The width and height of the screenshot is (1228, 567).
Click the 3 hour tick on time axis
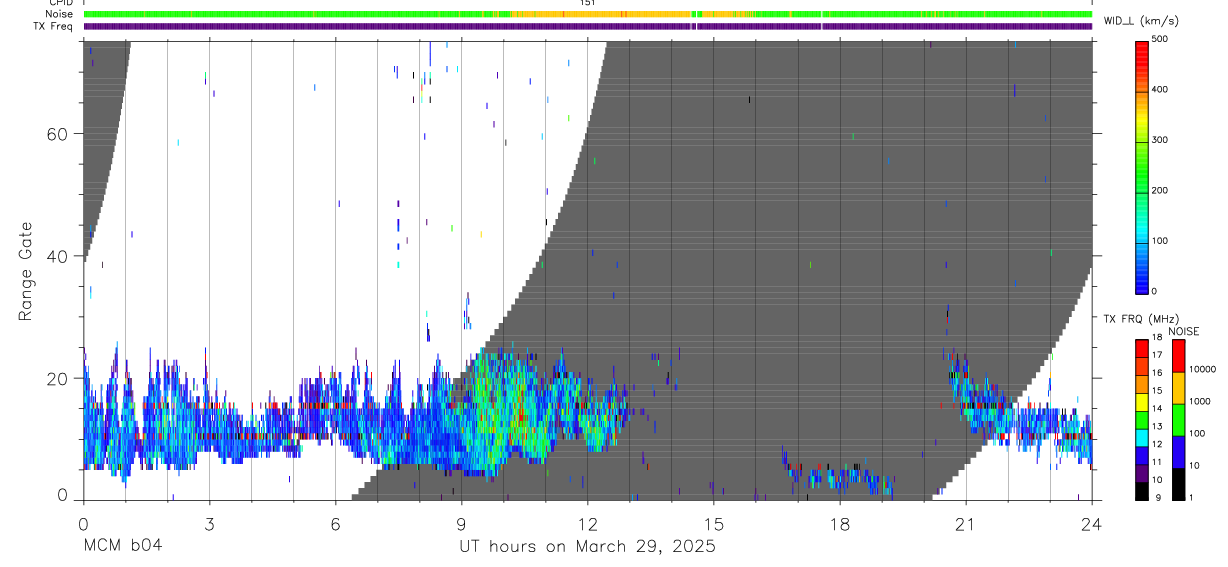[209, 523]
